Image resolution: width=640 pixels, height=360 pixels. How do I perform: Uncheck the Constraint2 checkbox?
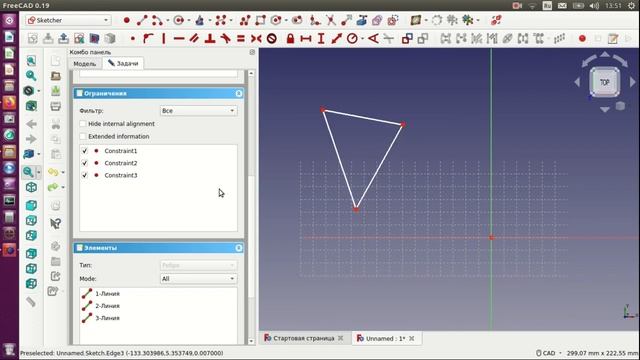point(84,163)
